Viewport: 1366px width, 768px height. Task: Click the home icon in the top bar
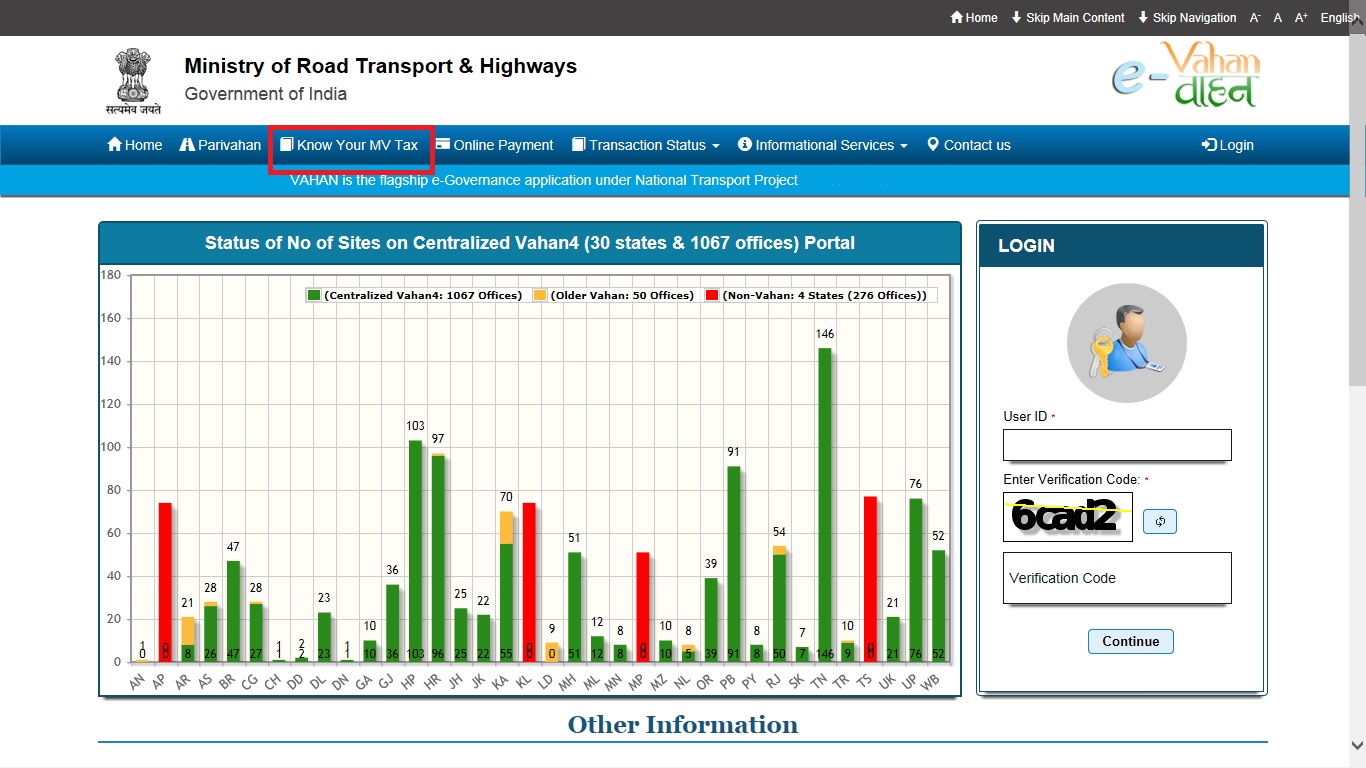pyautogui.click(x=957, y=18)
